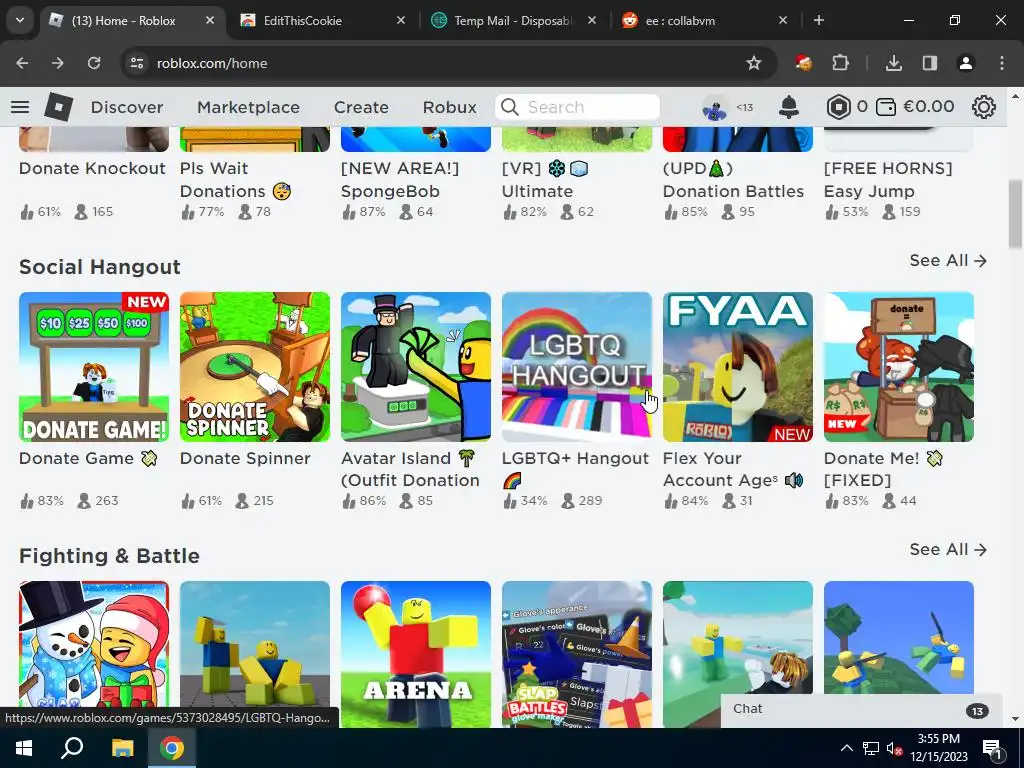Screen dimensions: 1024x768
Task: Open the Donate Game thumbnail
Action: click(x=94, y=367)
